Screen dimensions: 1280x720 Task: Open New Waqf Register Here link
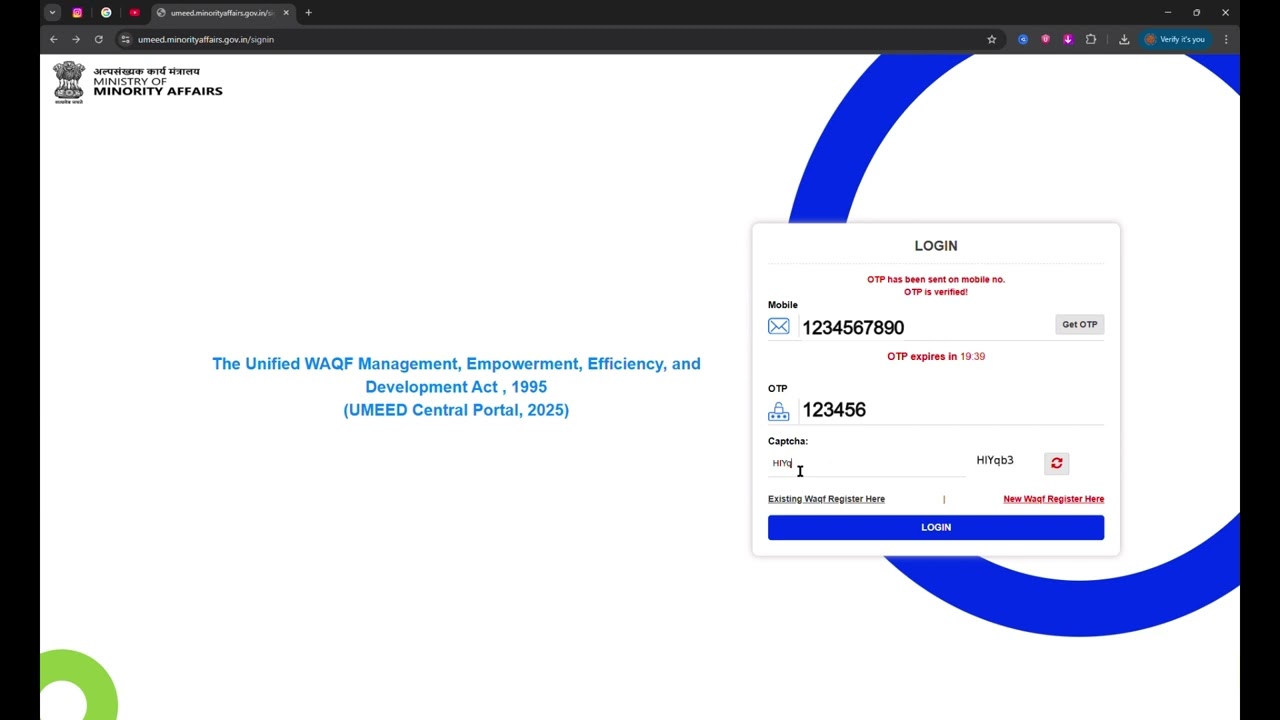1054,499
